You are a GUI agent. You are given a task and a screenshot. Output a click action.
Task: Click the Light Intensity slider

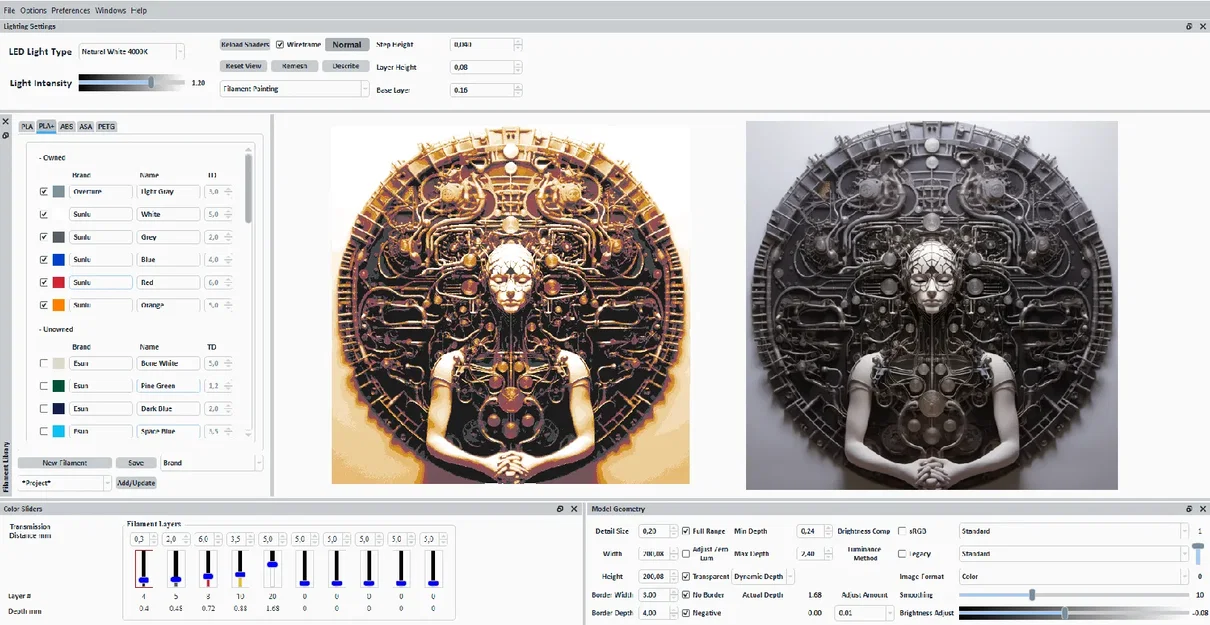132,83
